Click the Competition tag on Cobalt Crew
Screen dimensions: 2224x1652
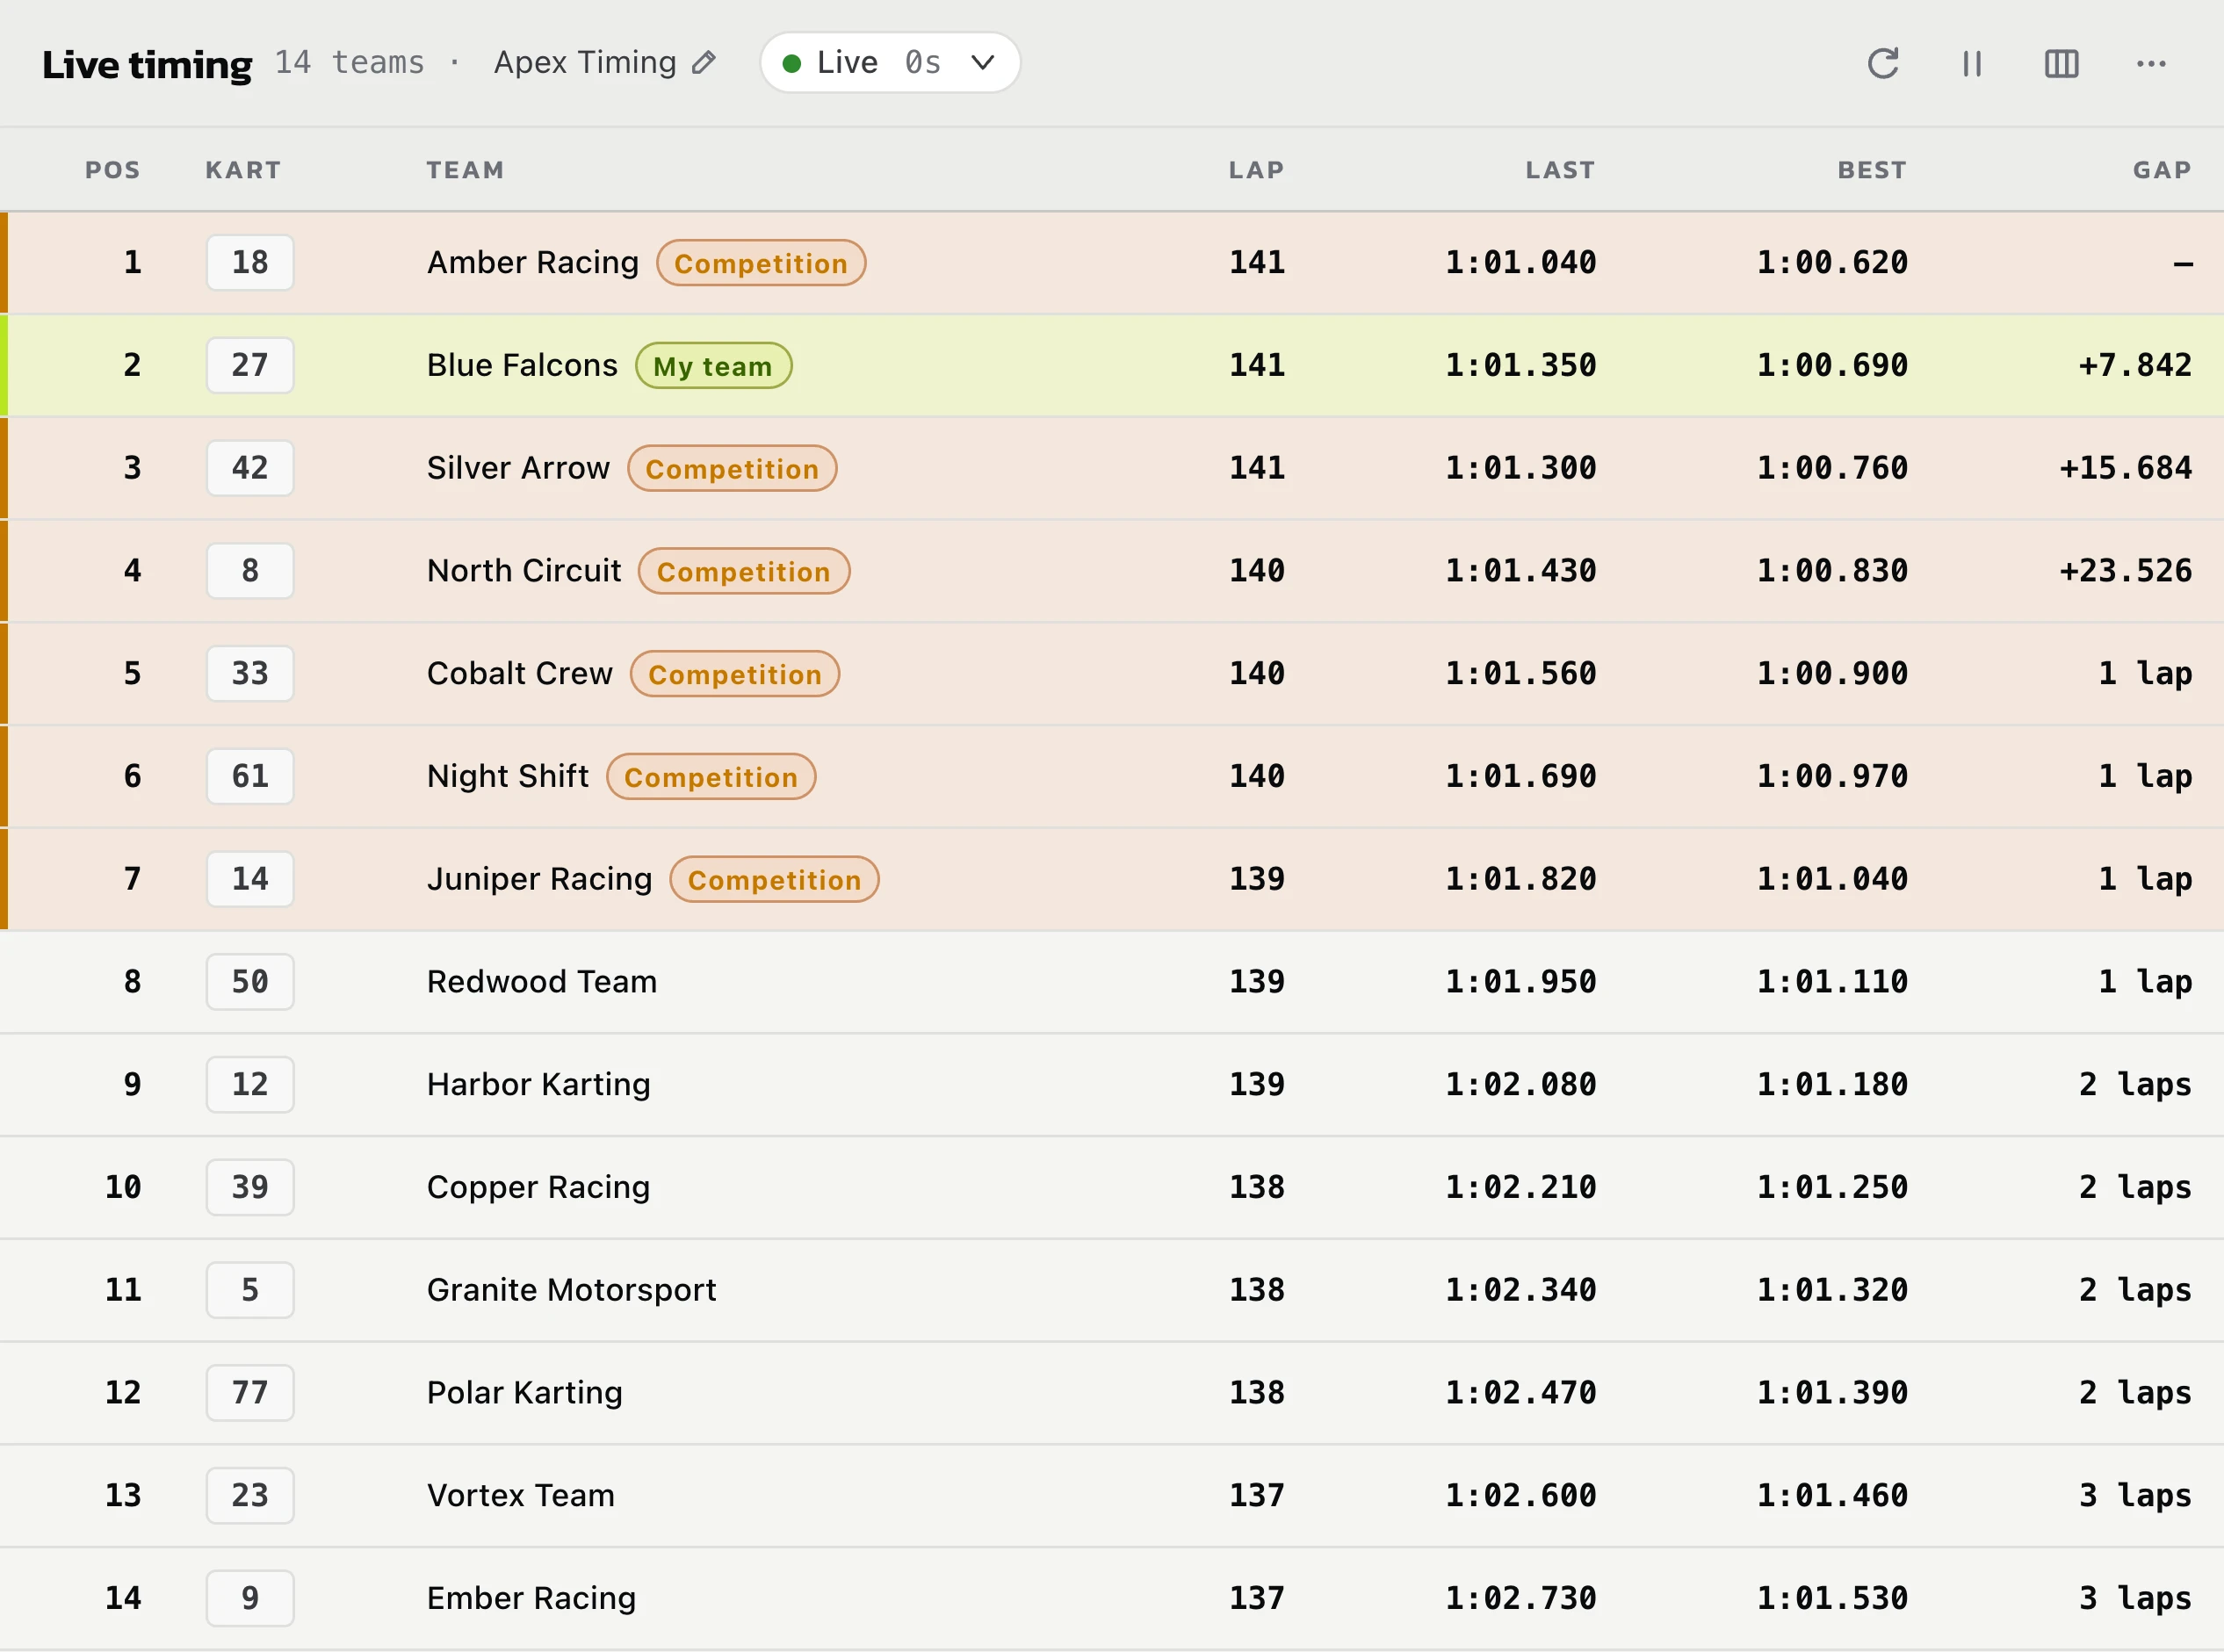coord(735,674)
